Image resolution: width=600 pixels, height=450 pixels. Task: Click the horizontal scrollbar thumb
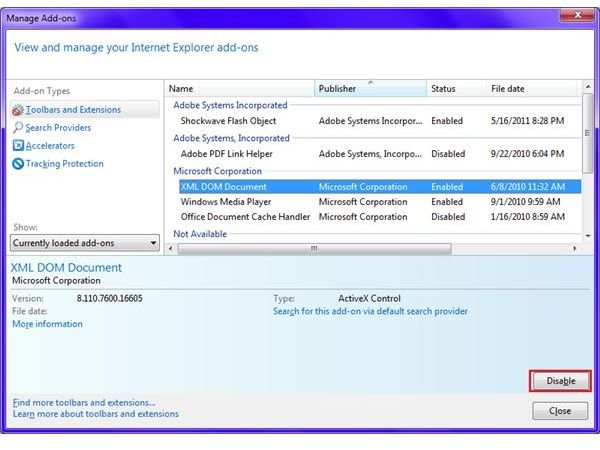pos(315,249)
